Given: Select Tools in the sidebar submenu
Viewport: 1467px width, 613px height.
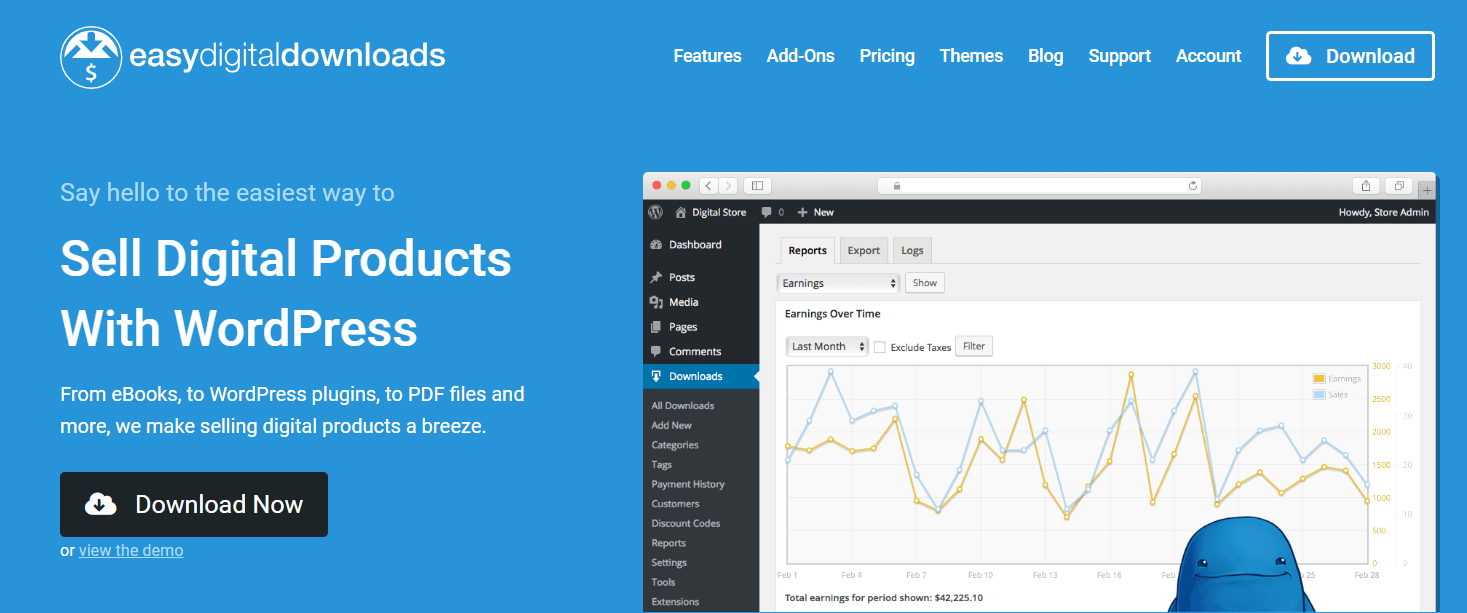Looking at the screenshot, I should (x=663, y=582).
